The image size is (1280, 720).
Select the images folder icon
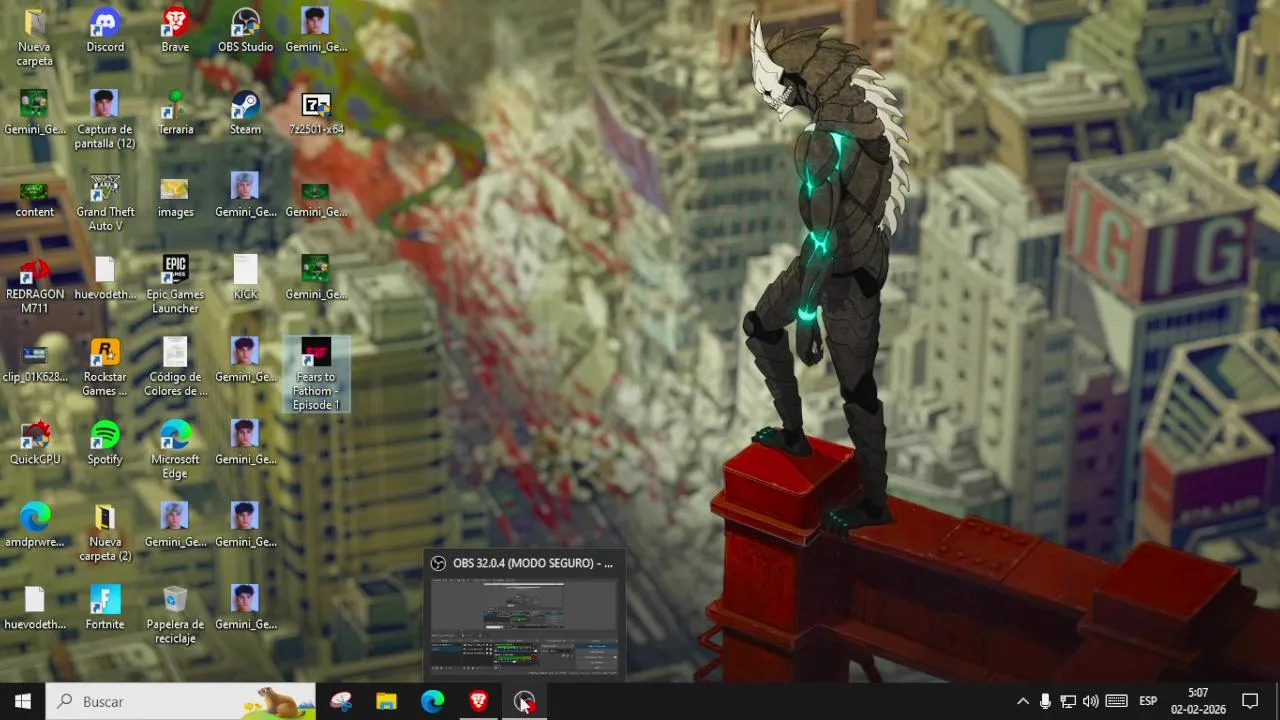pyautogui.click(x=175, y=195)
